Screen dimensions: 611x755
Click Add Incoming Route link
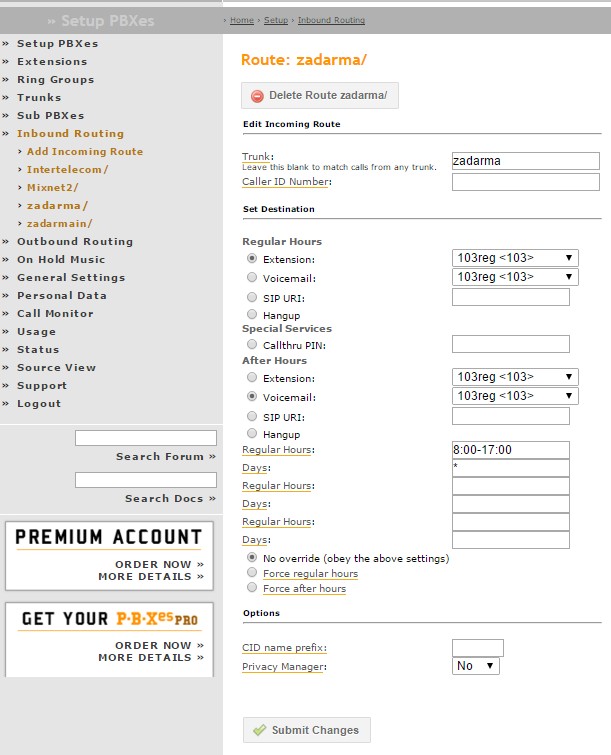click(85, 152)
